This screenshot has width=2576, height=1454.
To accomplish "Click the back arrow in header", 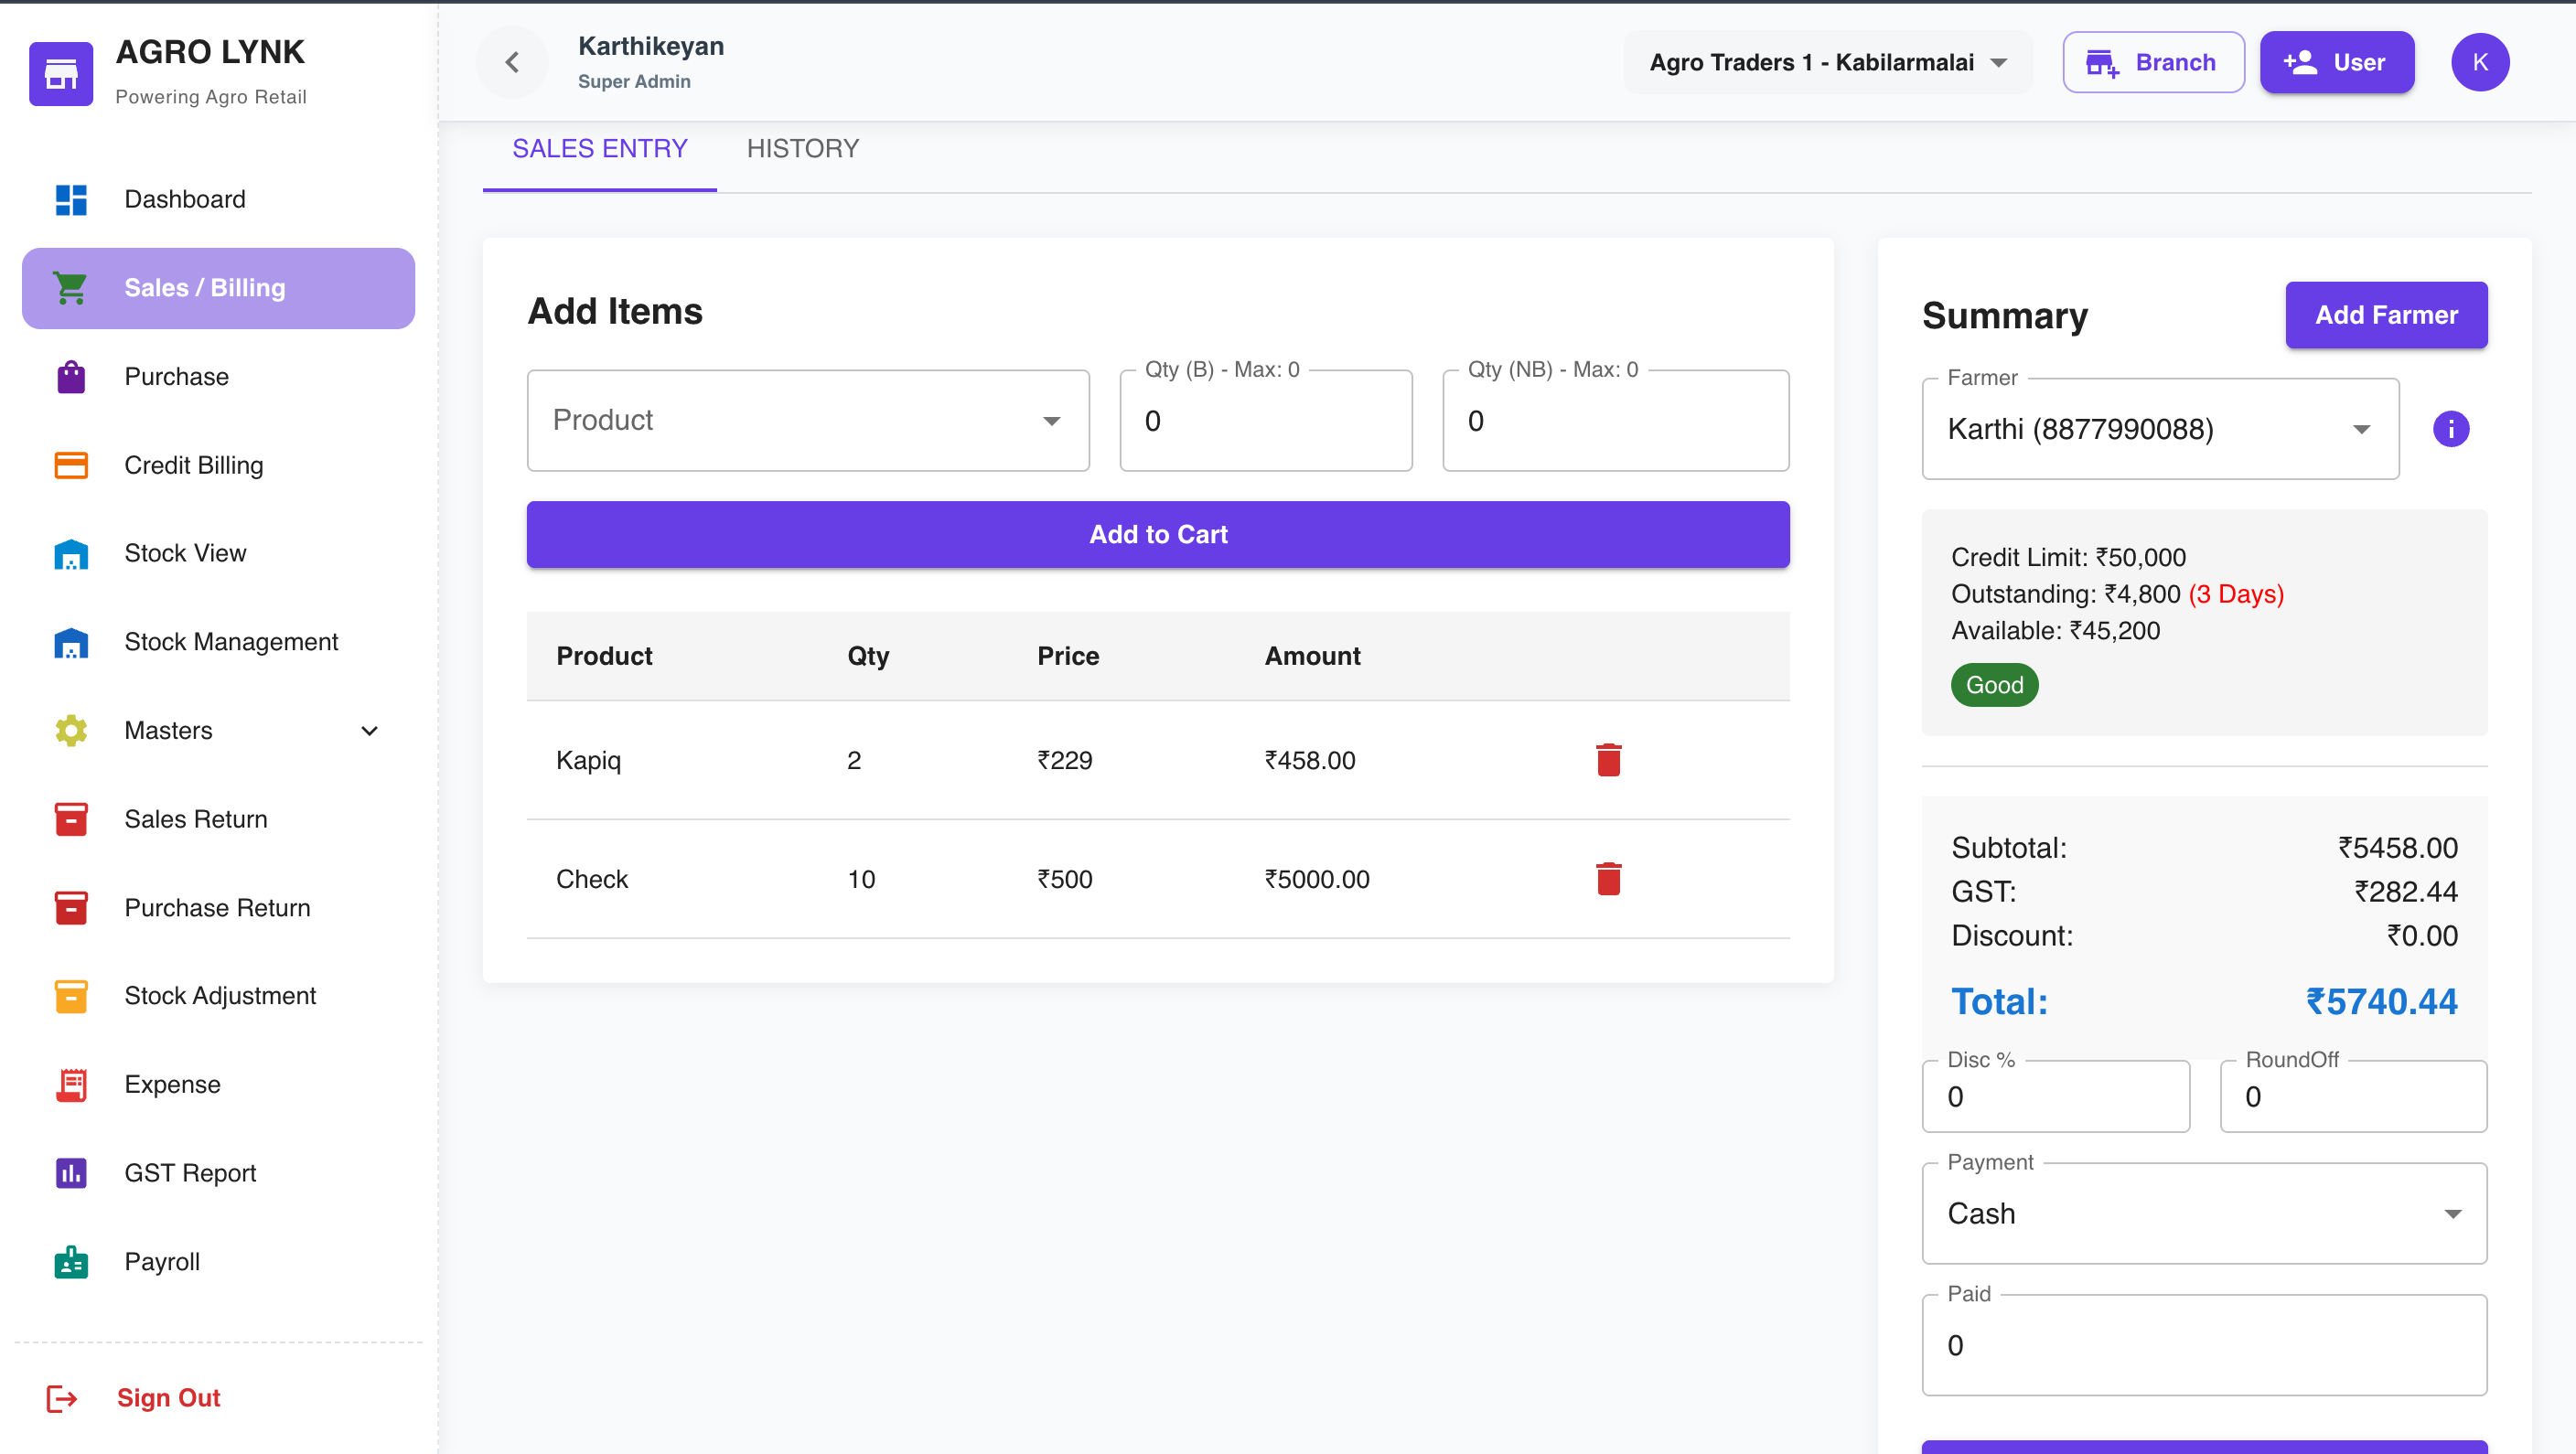I will [x=512, y=62].
